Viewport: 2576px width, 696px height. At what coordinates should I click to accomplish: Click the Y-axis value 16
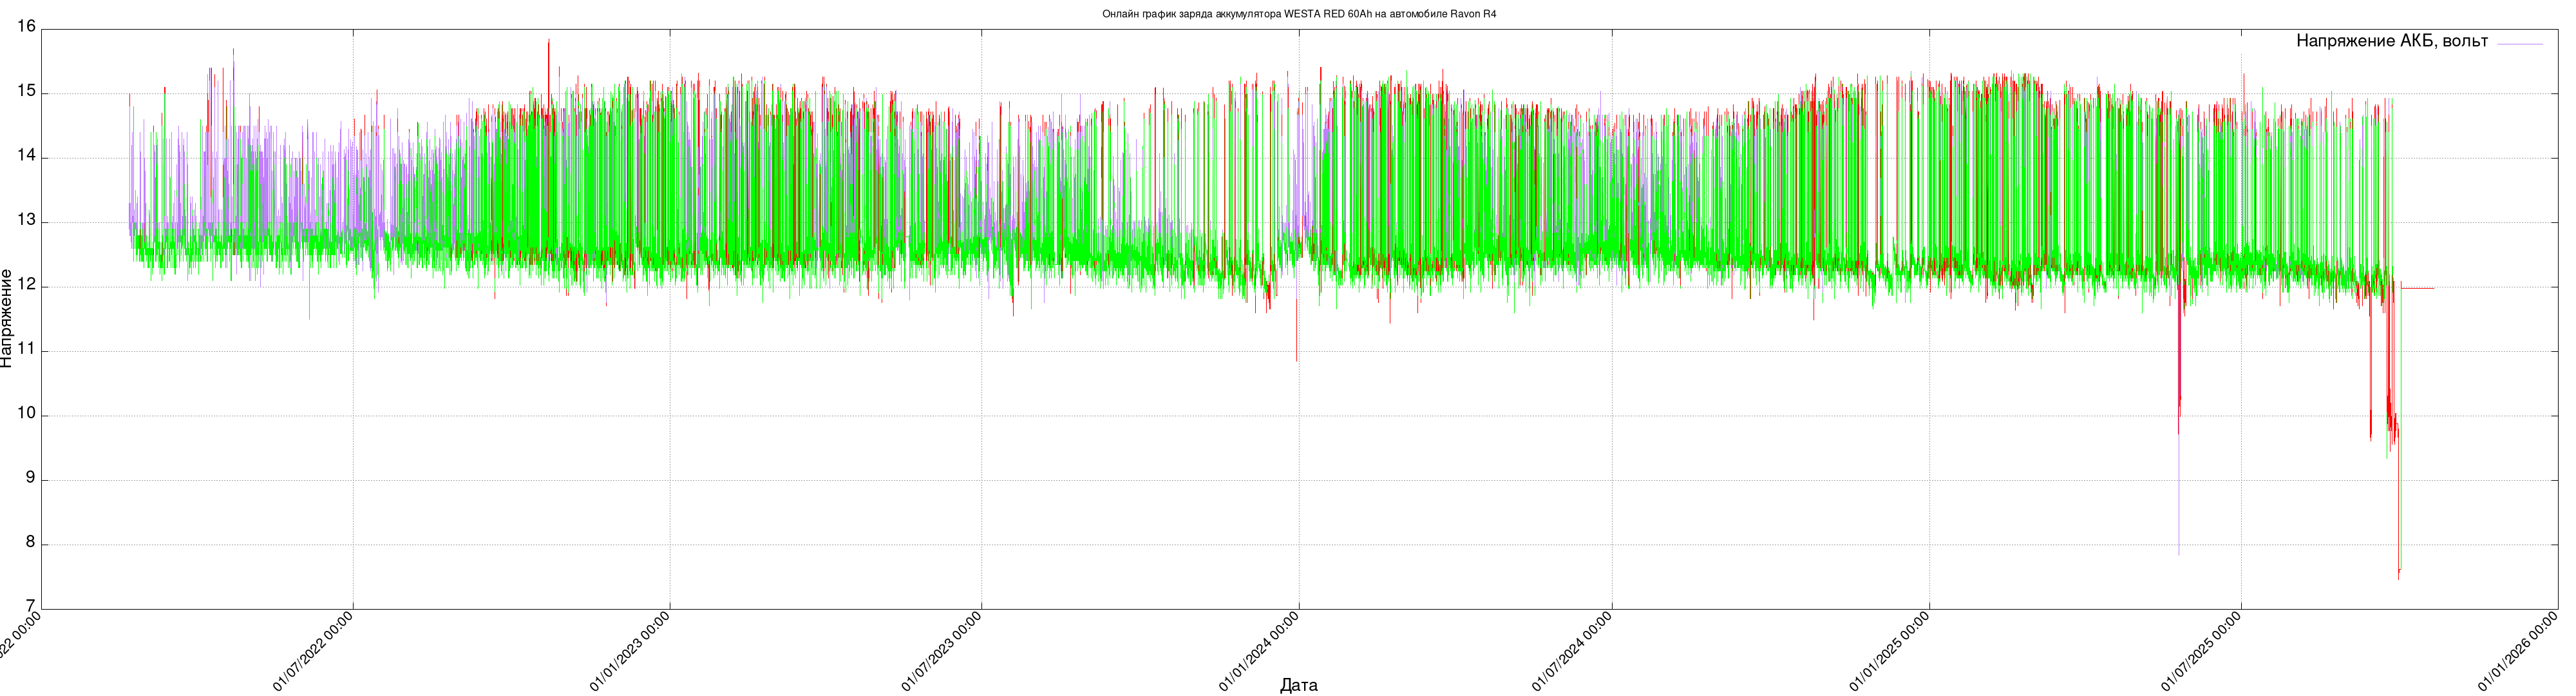tap(26, 27)
